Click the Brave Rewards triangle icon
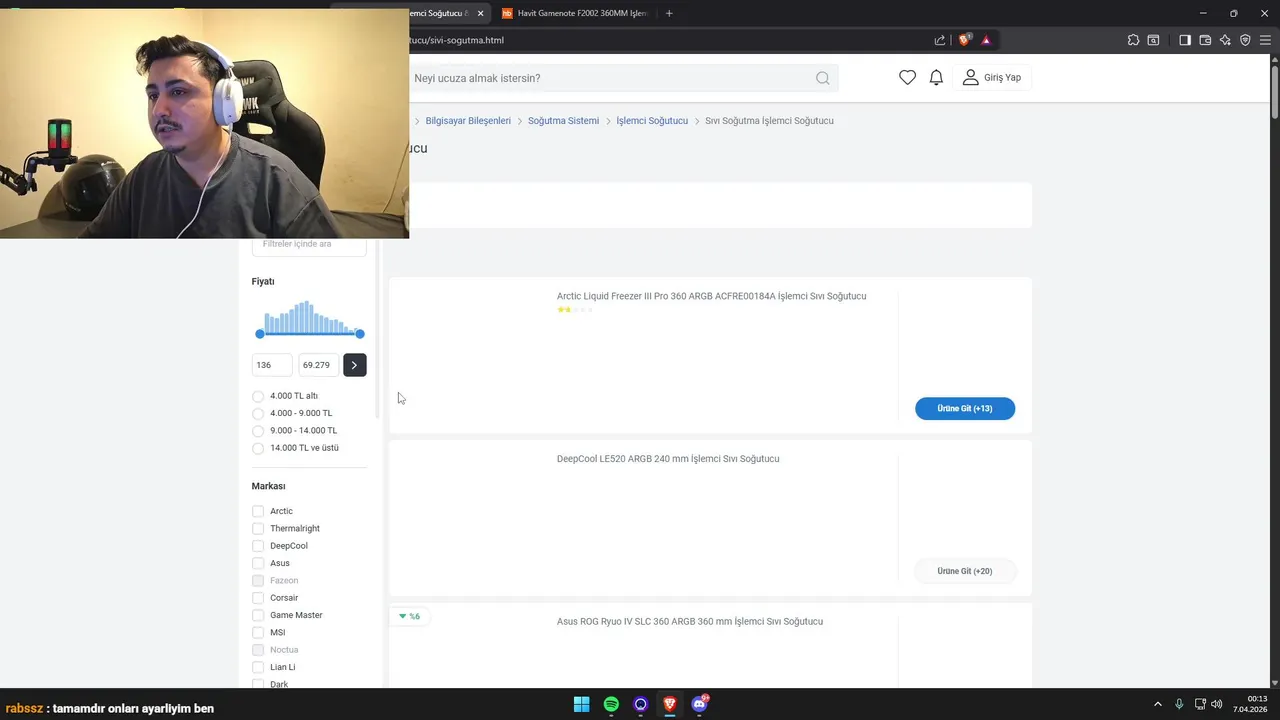This screenshot has width=1280, height=720. [x=986, y=40]
